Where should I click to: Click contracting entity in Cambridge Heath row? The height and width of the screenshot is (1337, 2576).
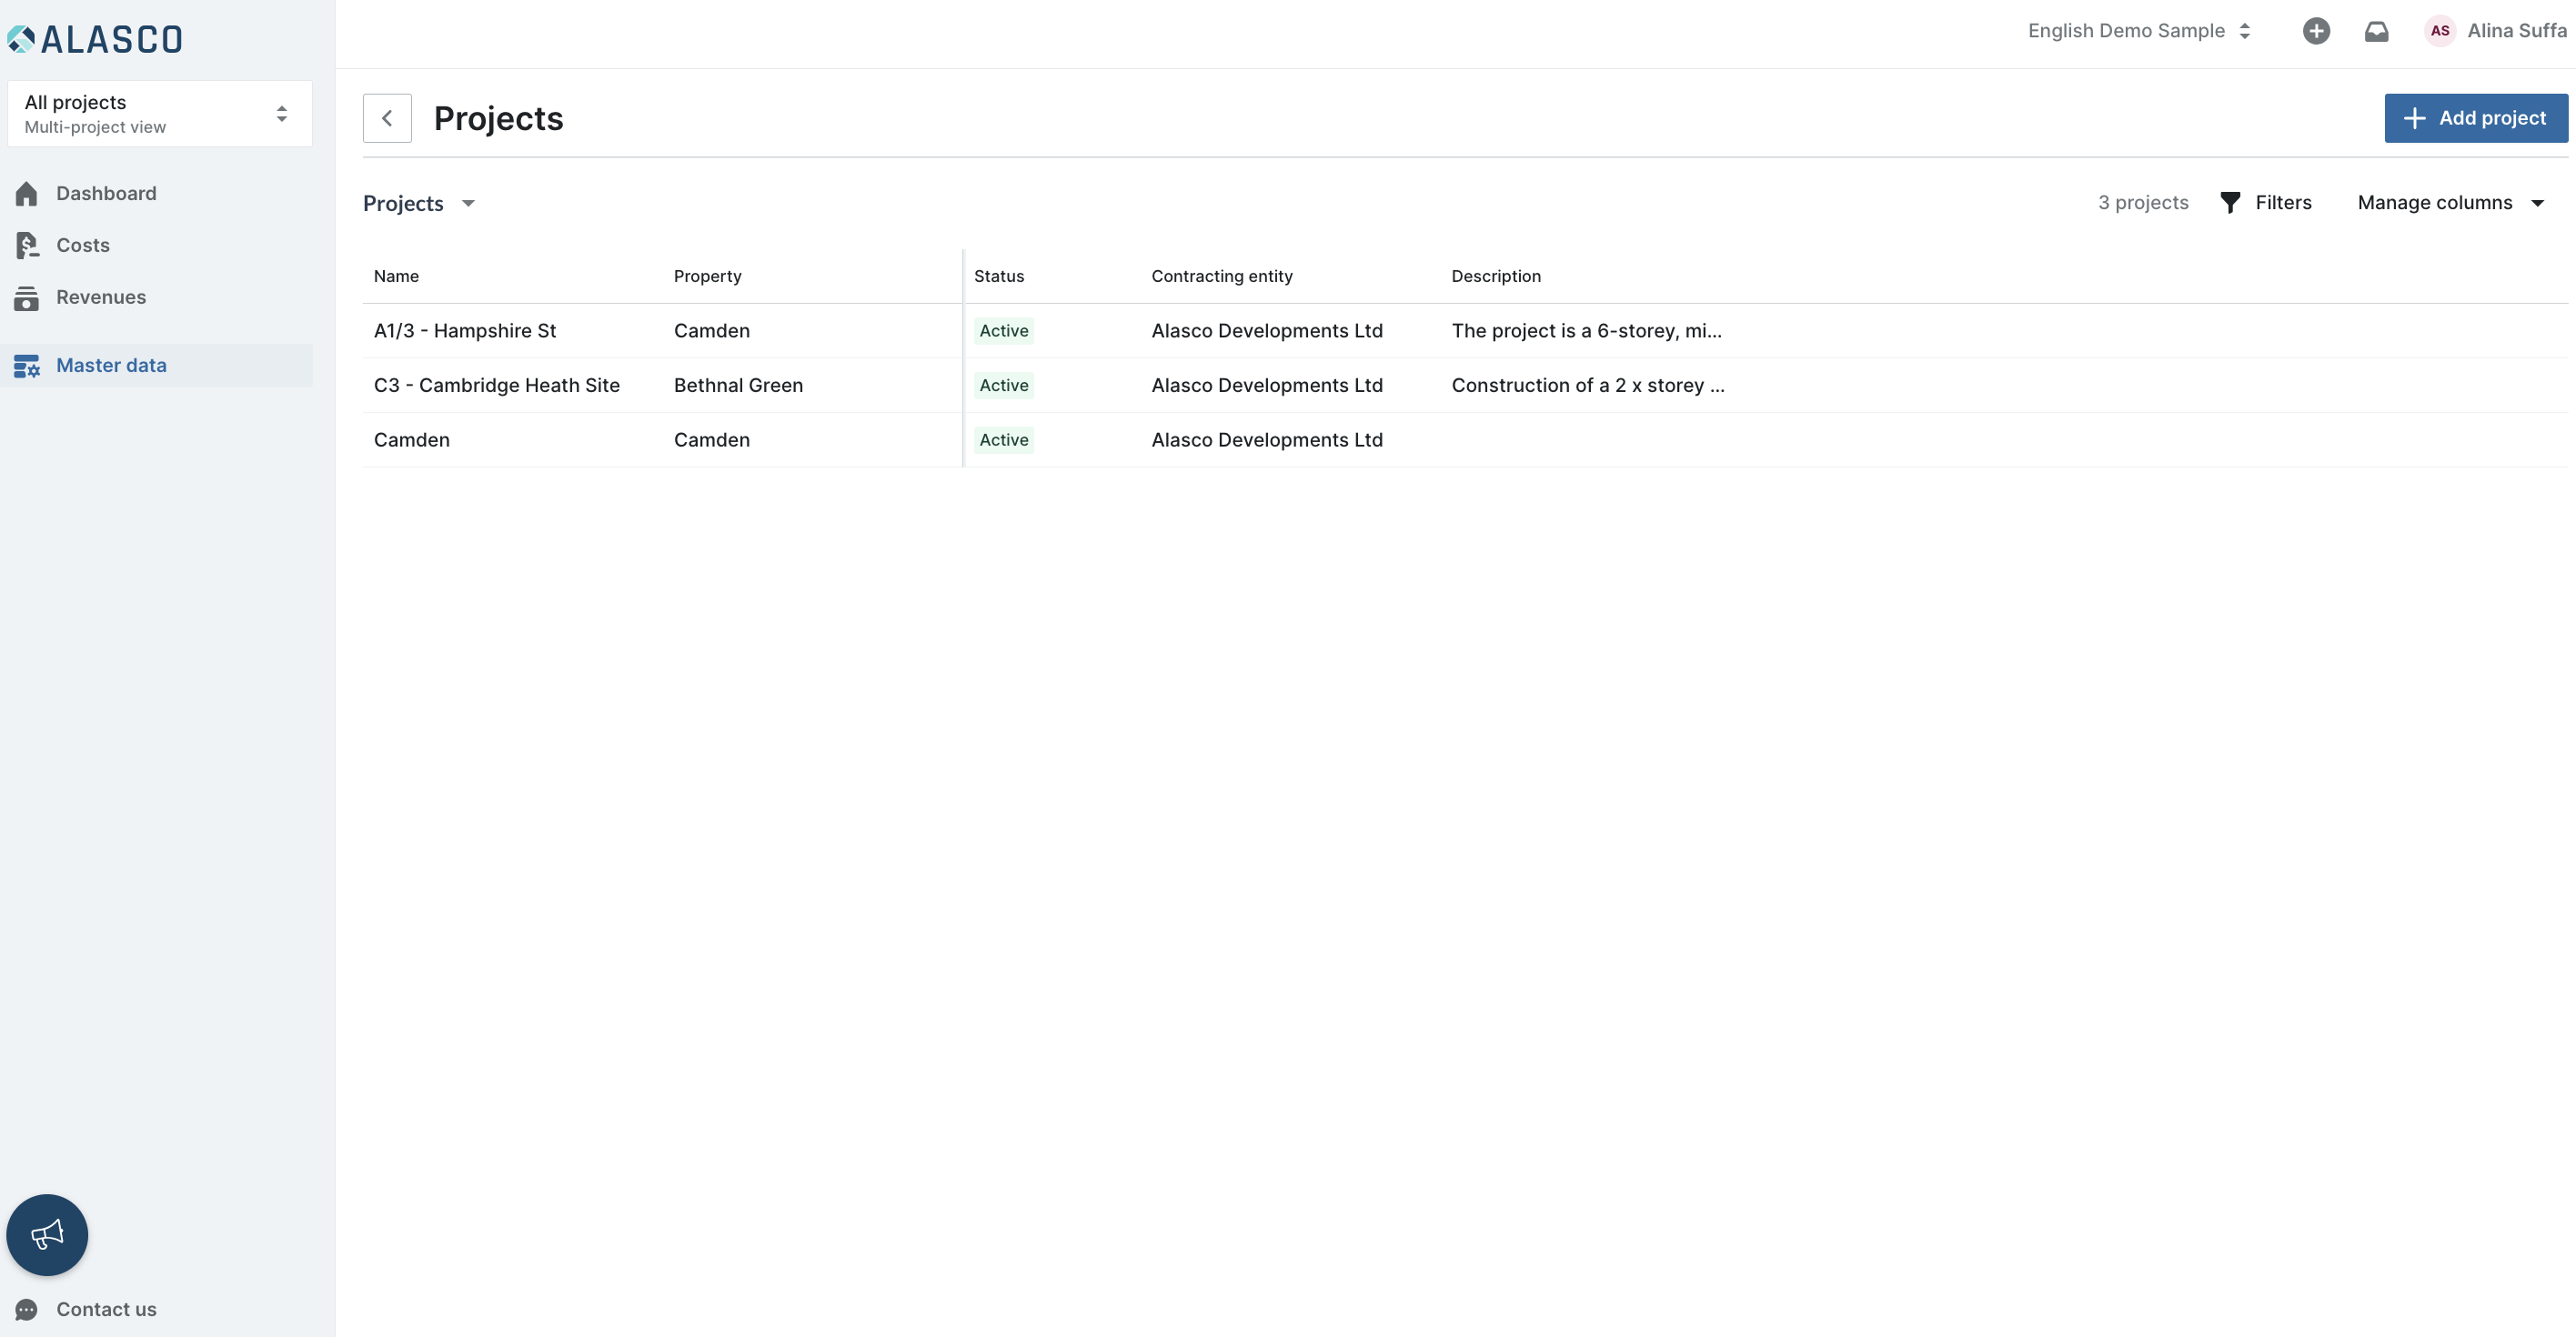pos(1267,385)
